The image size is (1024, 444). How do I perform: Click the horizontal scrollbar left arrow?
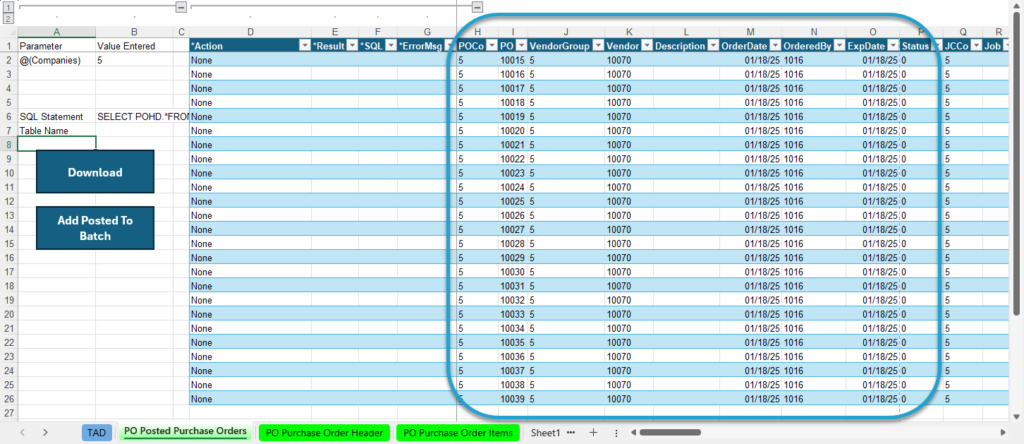pos(632,432)
